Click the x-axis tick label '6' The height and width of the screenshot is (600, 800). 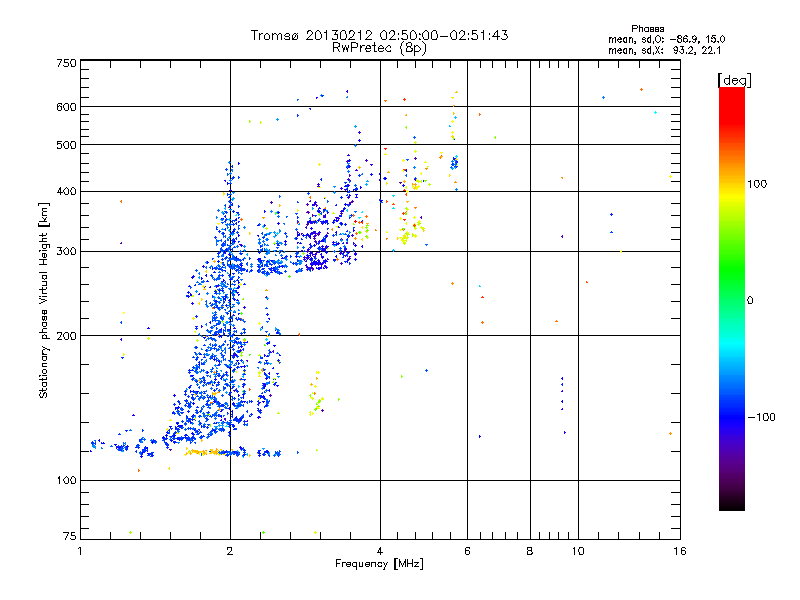point(467,551)
